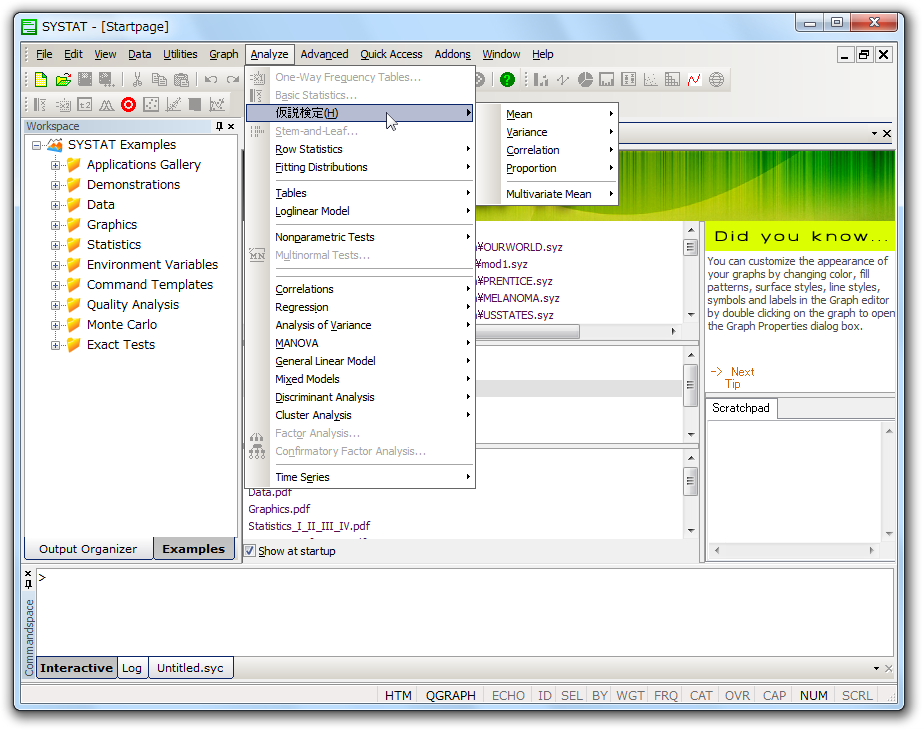Expand the Demonstrations folder node
923x730 pixels.
(x=55, y=185)
